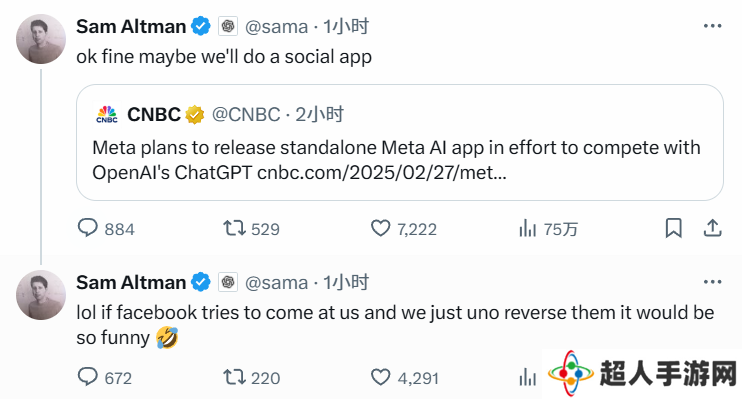This screenshot has width=742, height=399.
Task: Open Sam Altman's avatar on second tweet
Action: (41, 295)
